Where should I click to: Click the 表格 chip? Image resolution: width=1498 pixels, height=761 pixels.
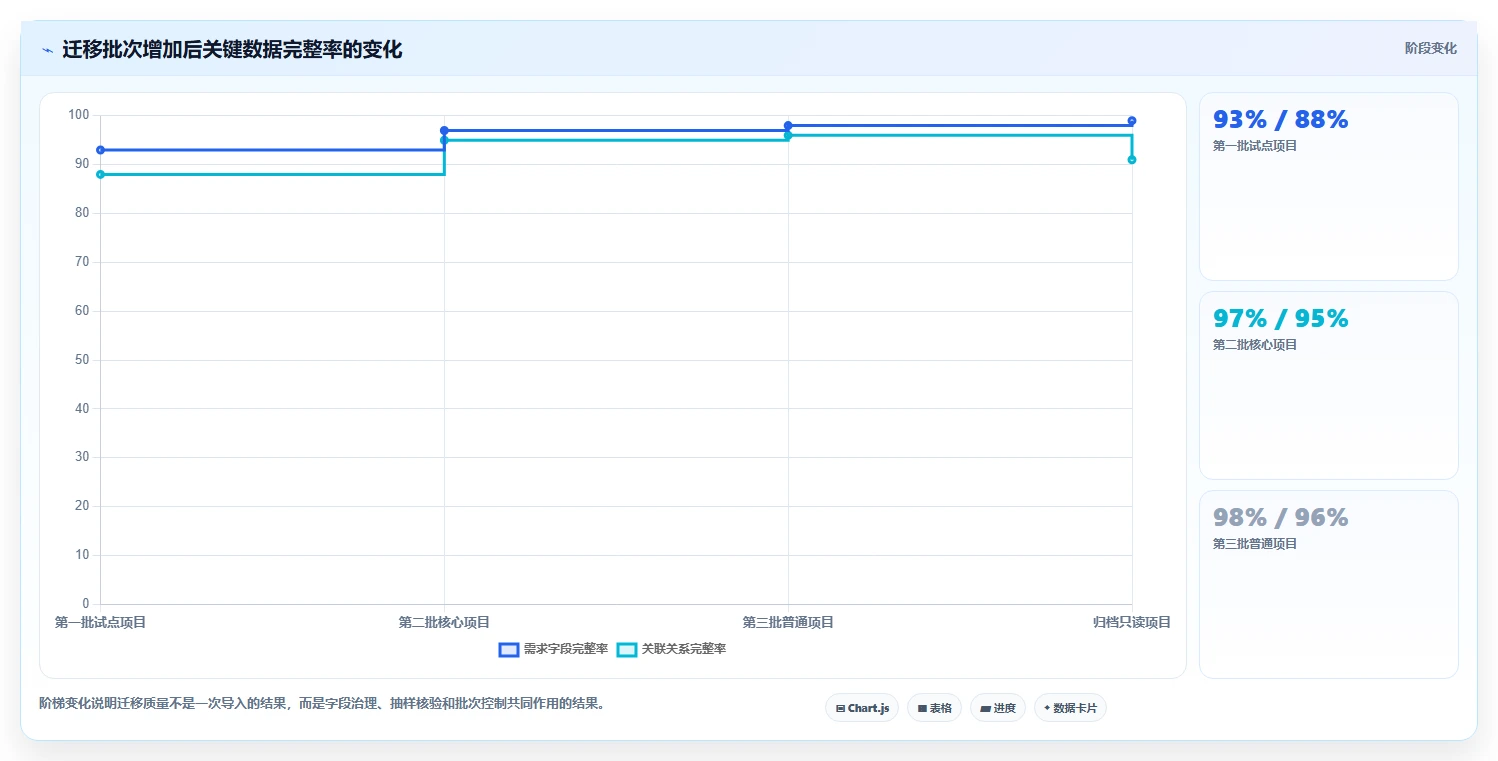(934, 708)
